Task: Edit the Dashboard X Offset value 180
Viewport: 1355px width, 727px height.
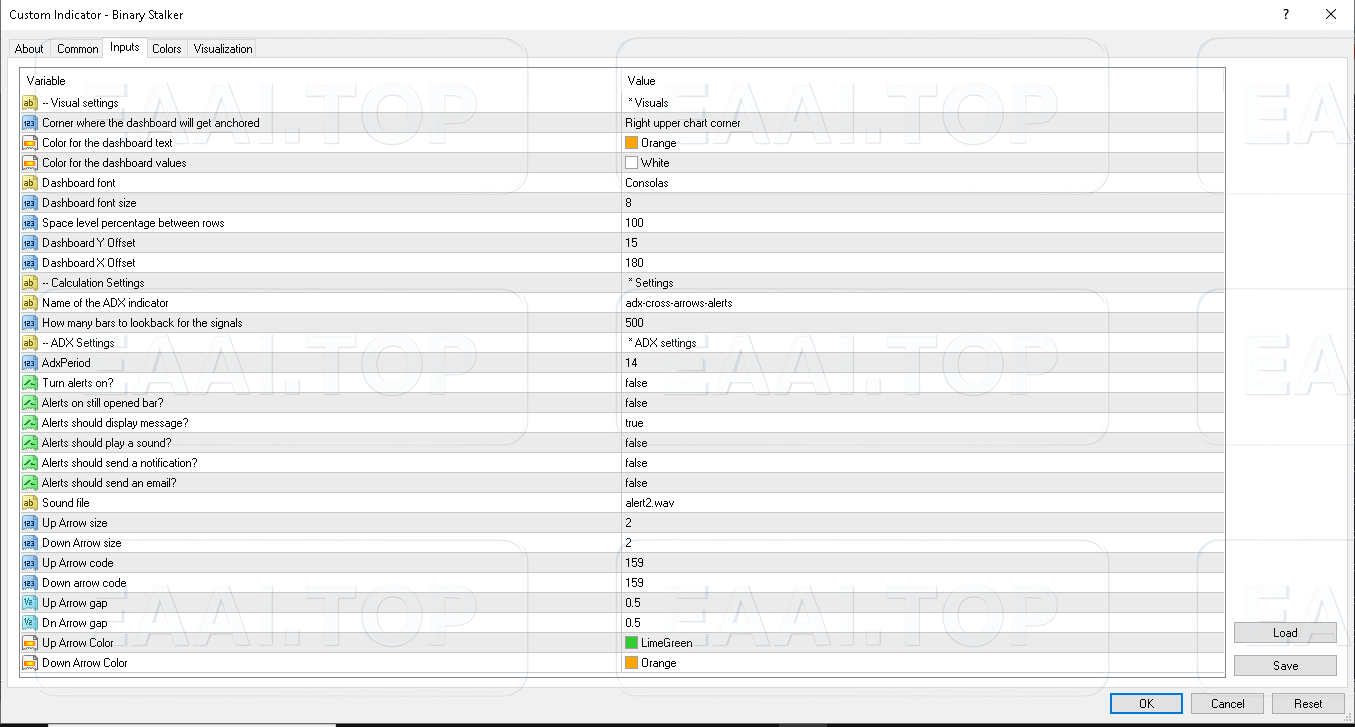Action: coord(635,263)
